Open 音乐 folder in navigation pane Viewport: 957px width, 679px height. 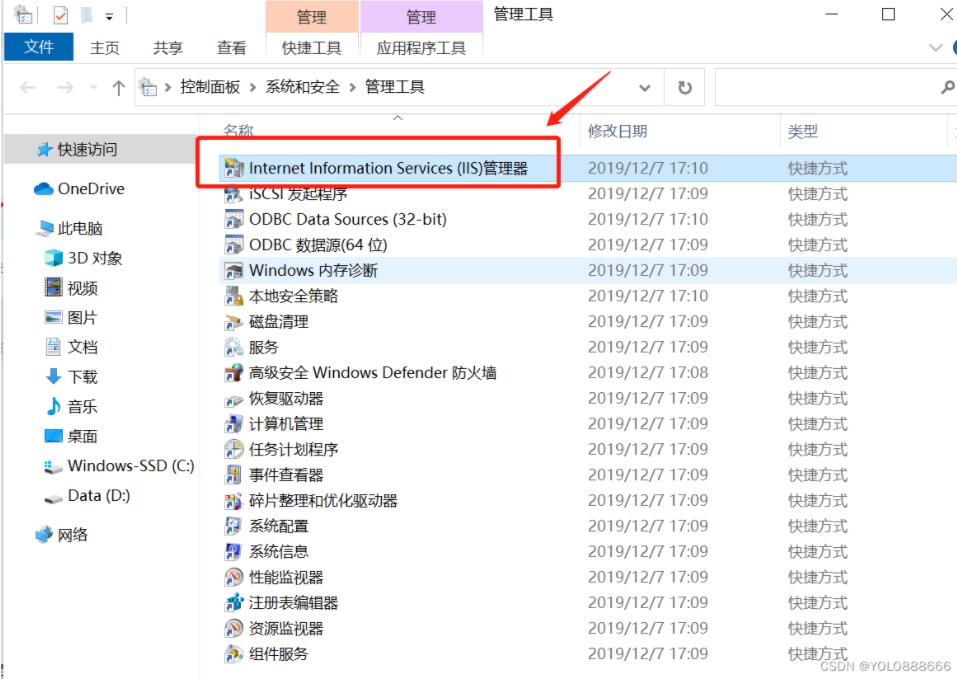click(x=82, y=407)
